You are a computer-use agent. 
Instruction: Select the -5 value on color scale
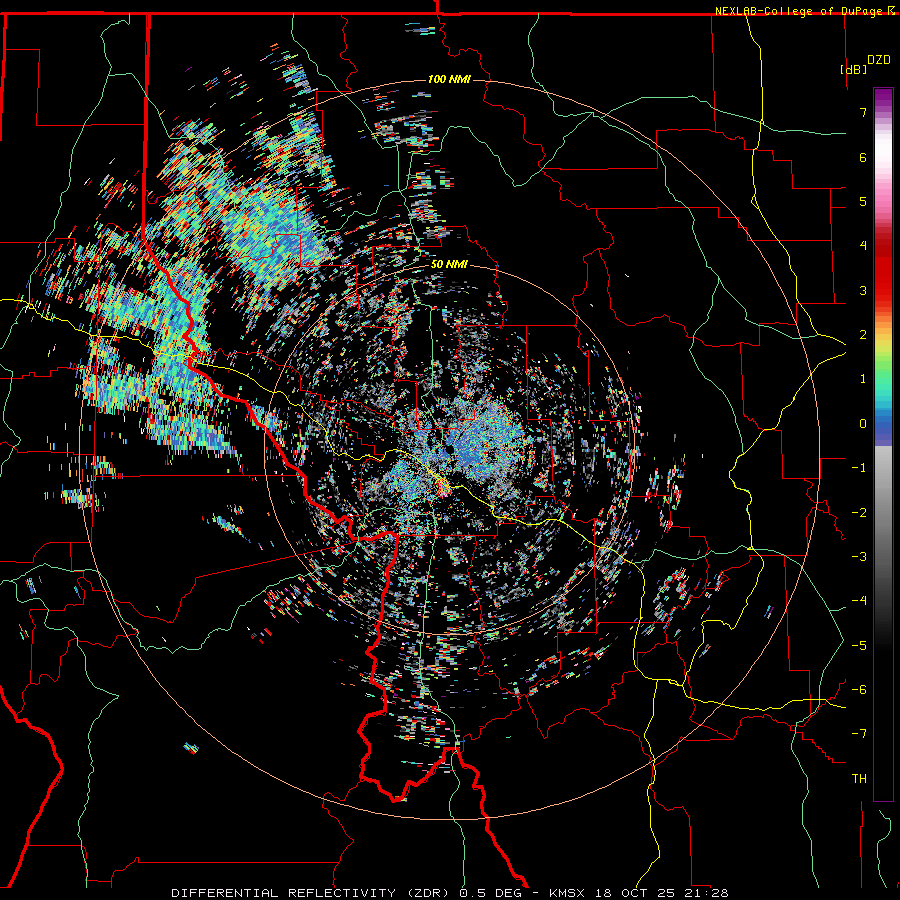859,646
